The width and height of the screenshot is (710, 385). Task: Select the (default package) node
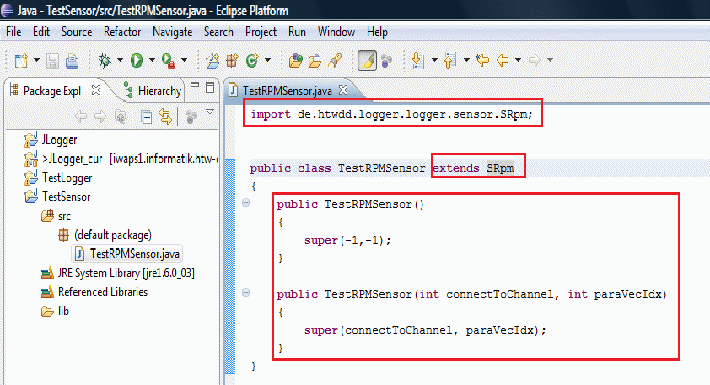(x=105, y=235)
